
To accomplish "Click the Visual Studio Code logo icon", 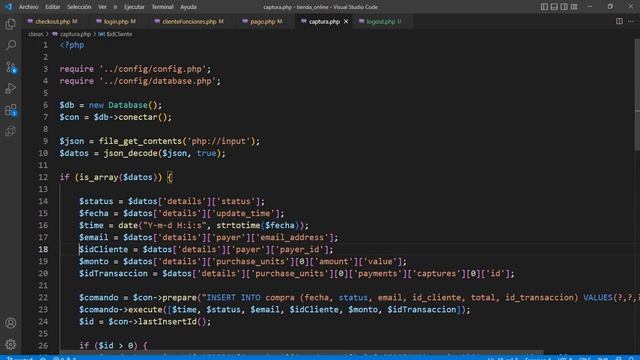I will point(8,7).
